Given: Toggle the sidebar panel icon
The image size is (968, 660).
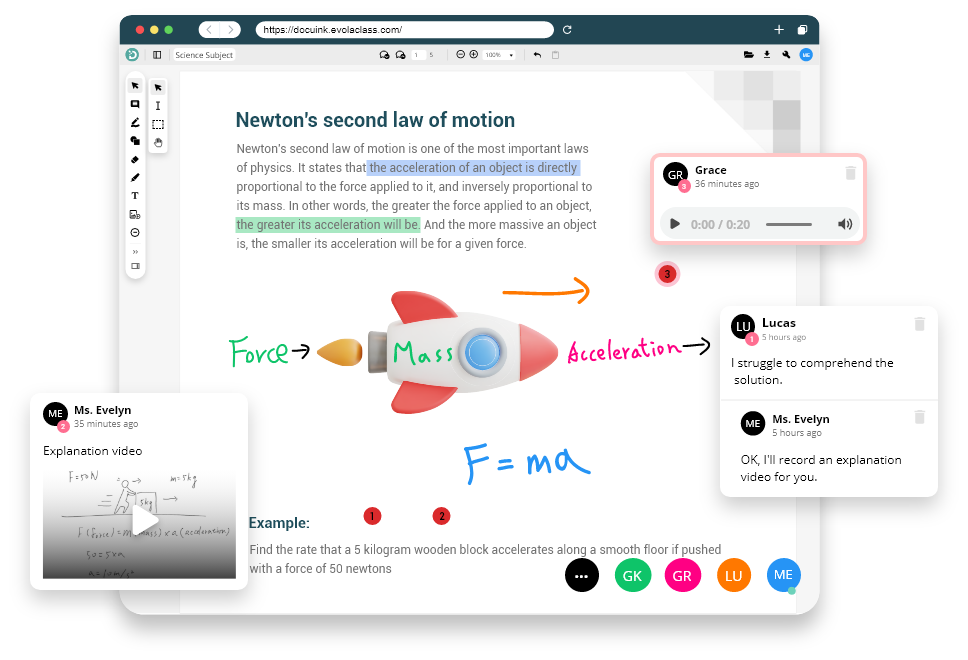Looking at the screenshot, I should pyautogui.click(x=157, y=55).
